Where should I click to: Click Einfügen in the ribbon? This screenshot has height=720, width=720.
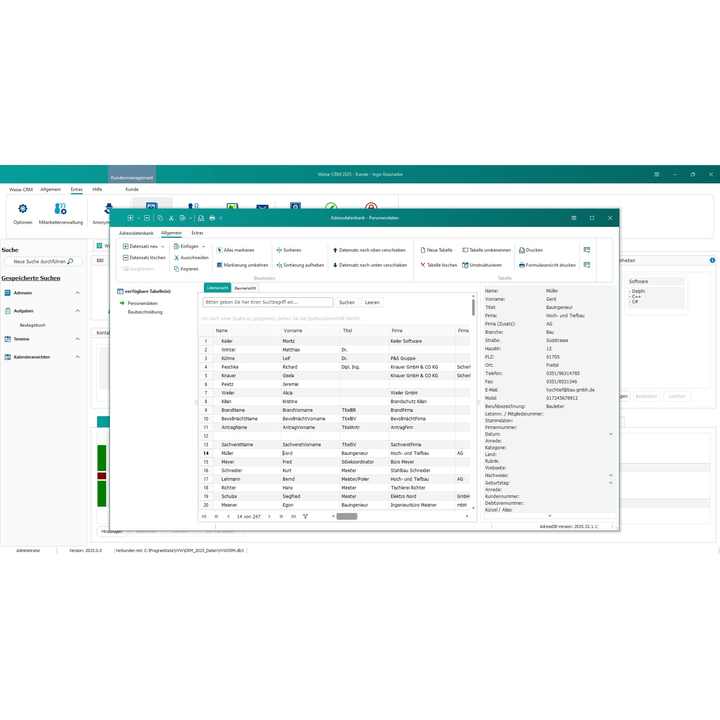click(x=186, y=247)
